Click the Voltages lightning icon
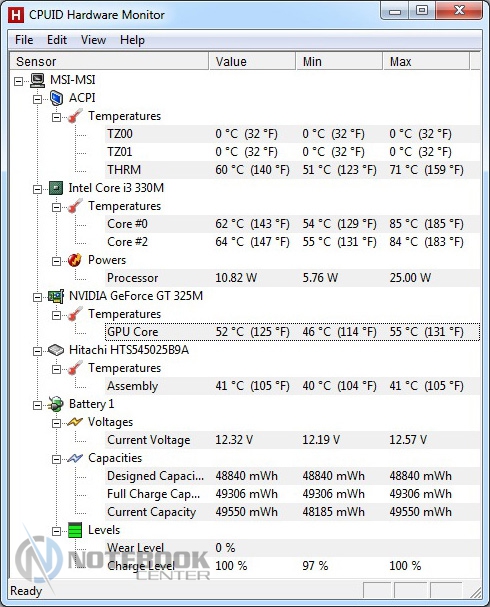490x607 pixels. (x=75, y=422)
